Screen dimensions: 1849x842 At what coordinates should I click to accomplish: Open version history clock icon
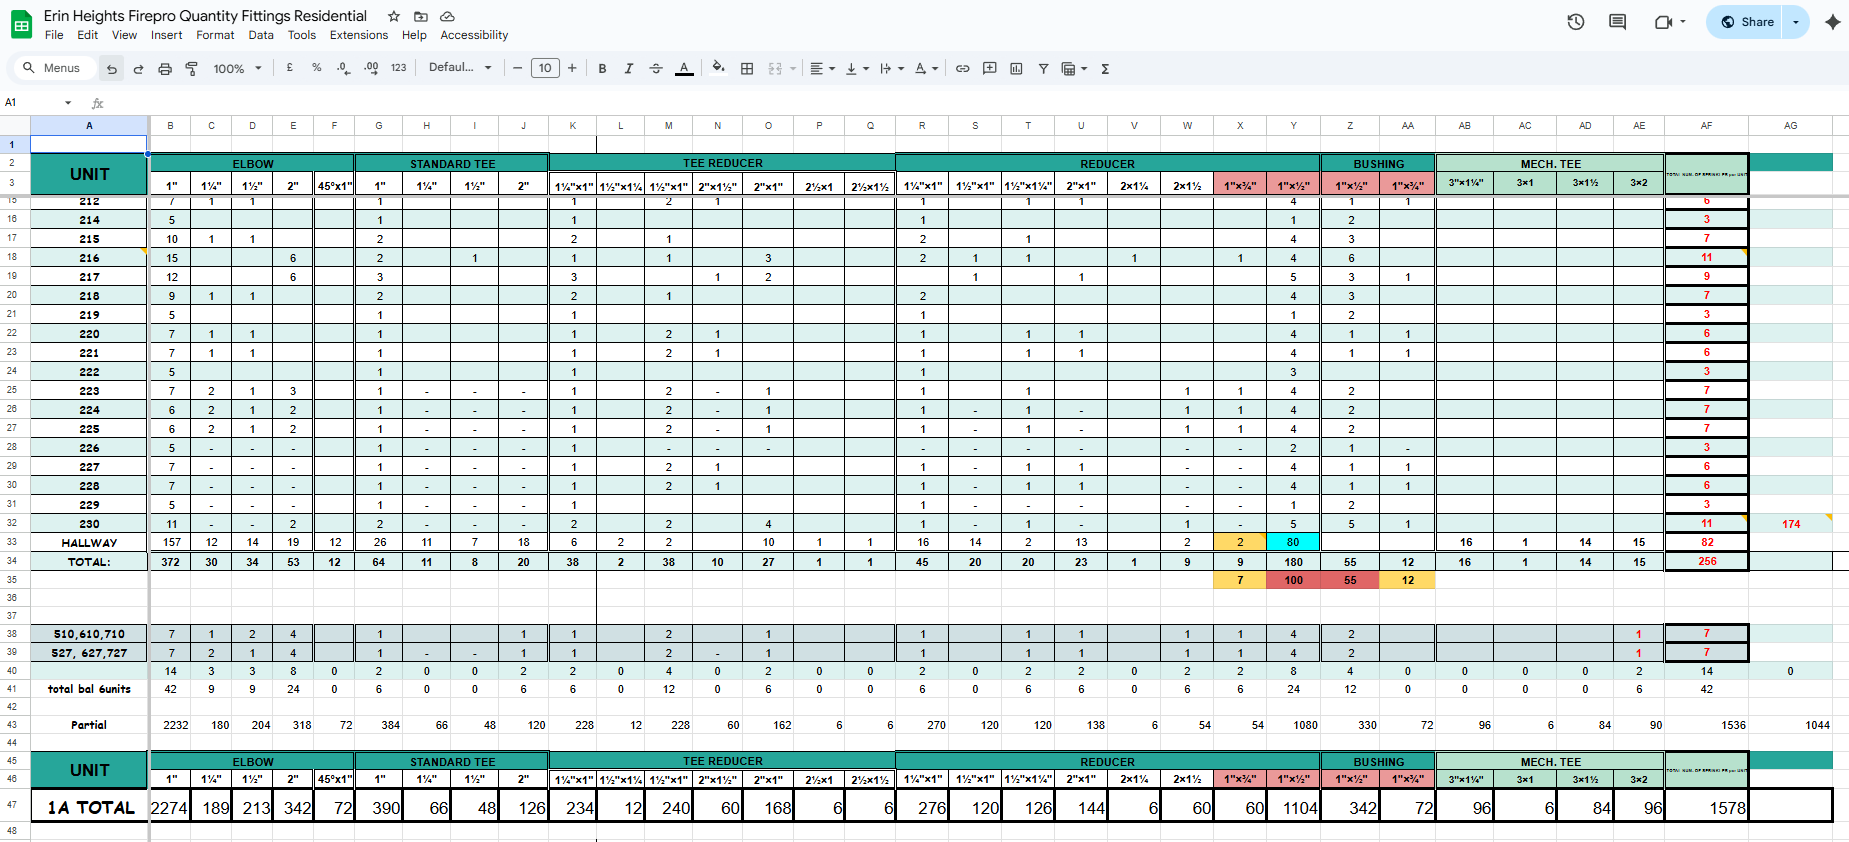tap(1576, 22)
